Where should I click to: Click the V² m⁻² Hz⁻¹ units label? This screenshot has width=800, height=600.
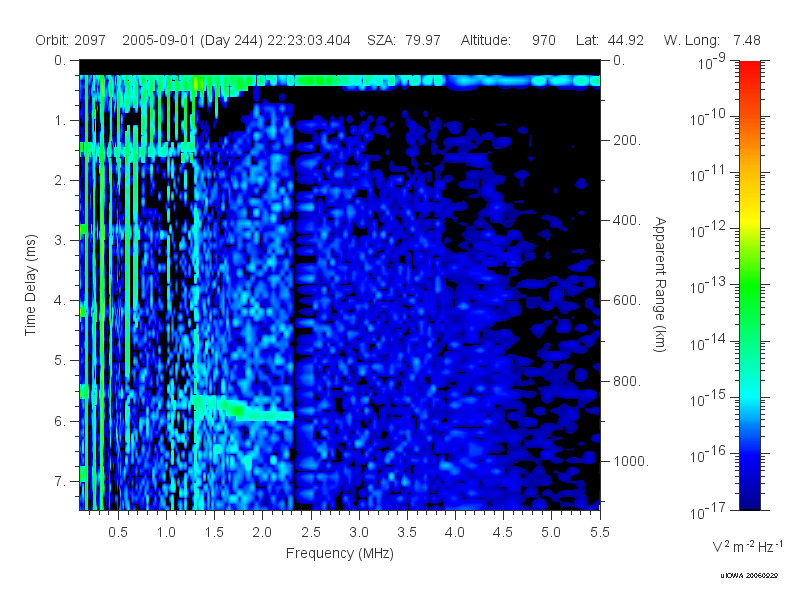point(747,546)
